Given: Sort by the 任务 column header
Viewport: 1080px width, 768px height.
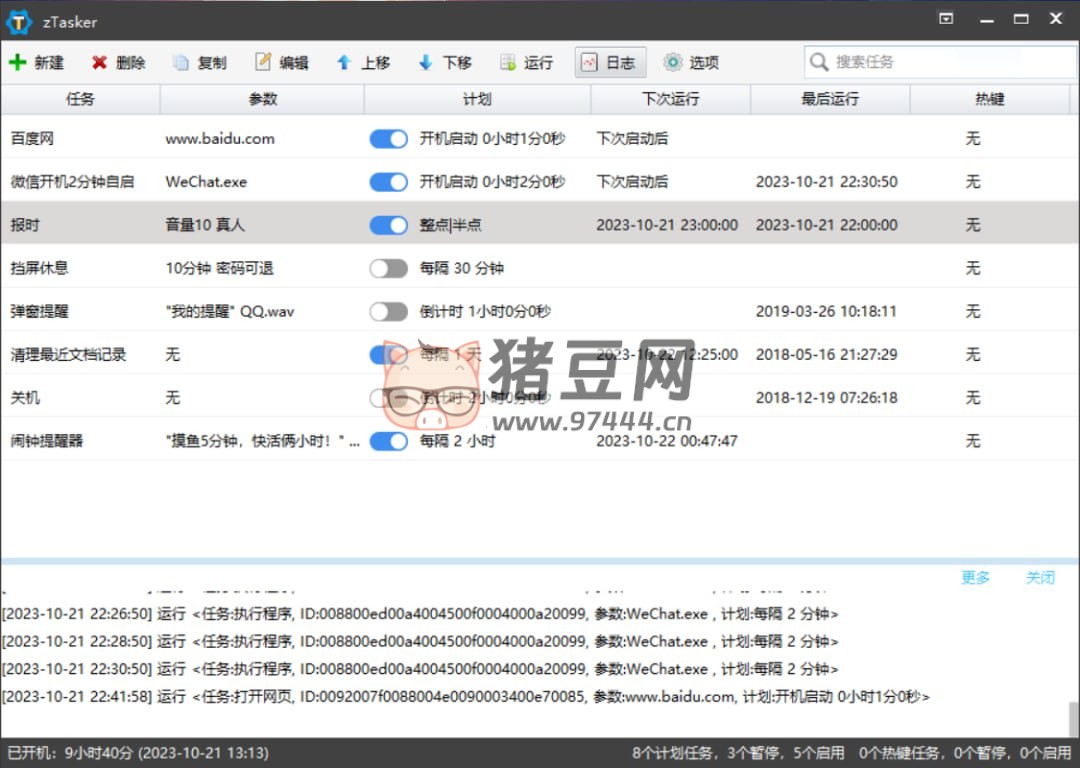Looking at the screenshot, I should click(x=80, y=99).
